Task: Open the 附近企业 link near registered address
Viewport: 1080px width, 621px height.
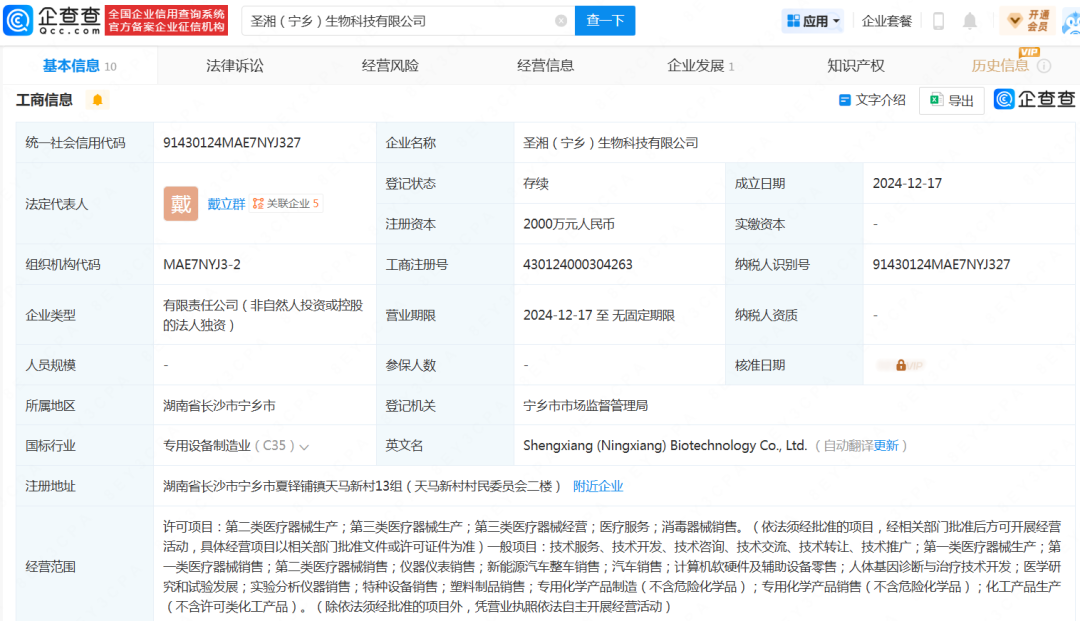Action: [599, 486]
